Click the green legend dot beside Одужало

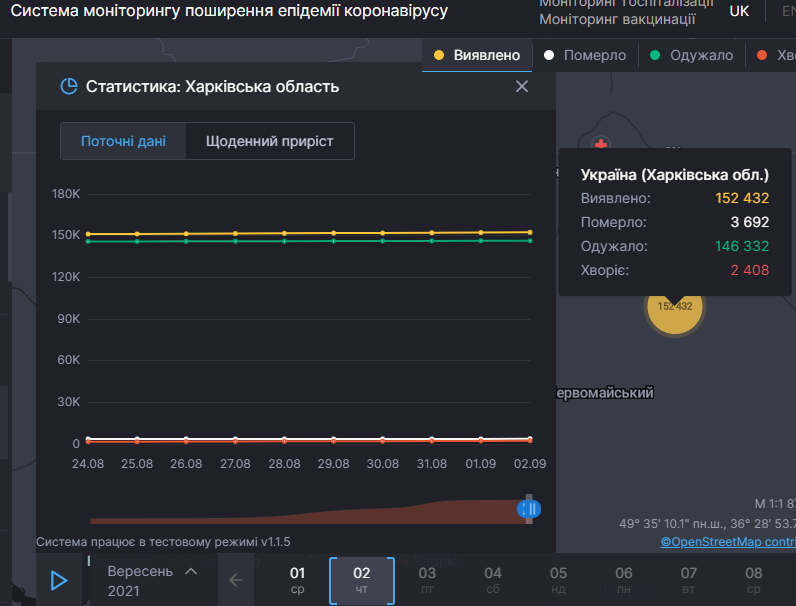(x=655, y=55)
